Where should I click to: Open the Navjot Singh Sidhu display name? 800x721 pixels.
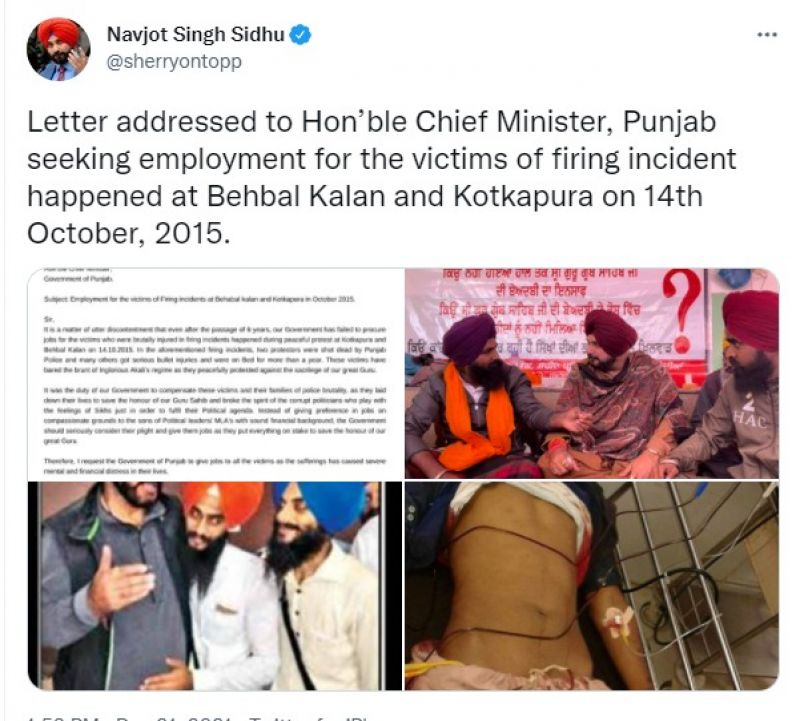[x=195, y=35]
